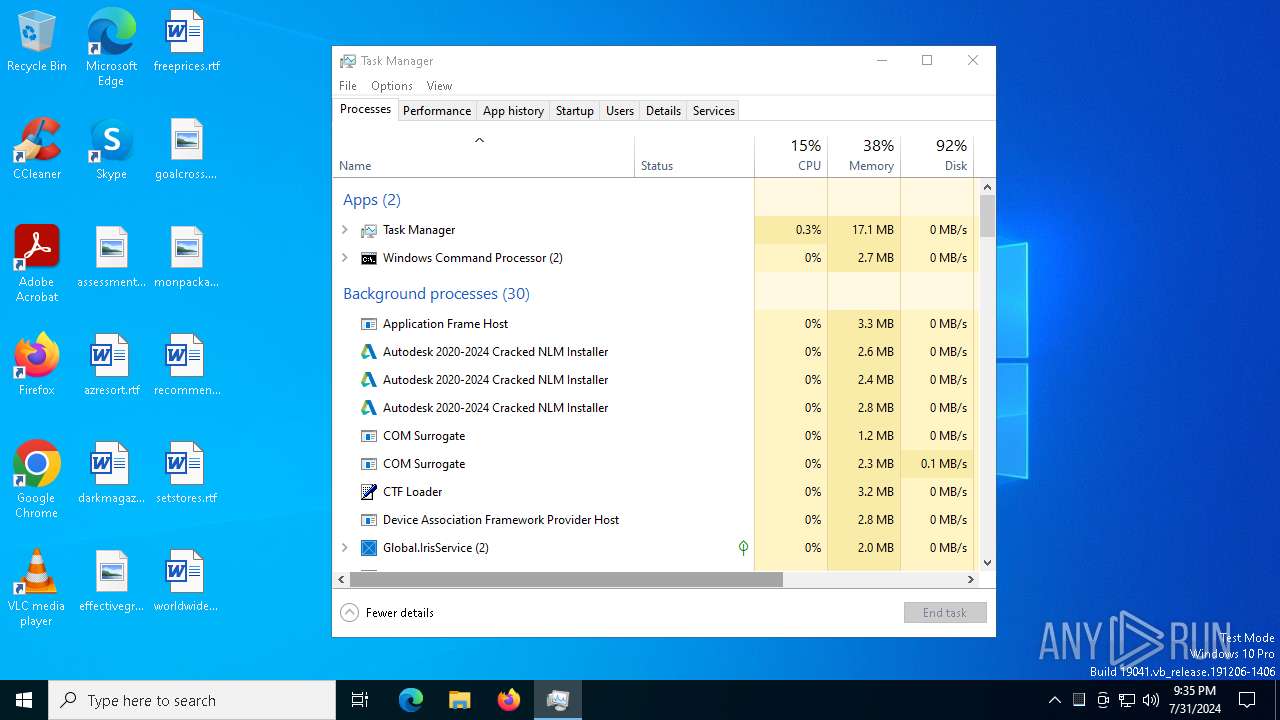Open goalcross image file on desktop

pos(186,149)
